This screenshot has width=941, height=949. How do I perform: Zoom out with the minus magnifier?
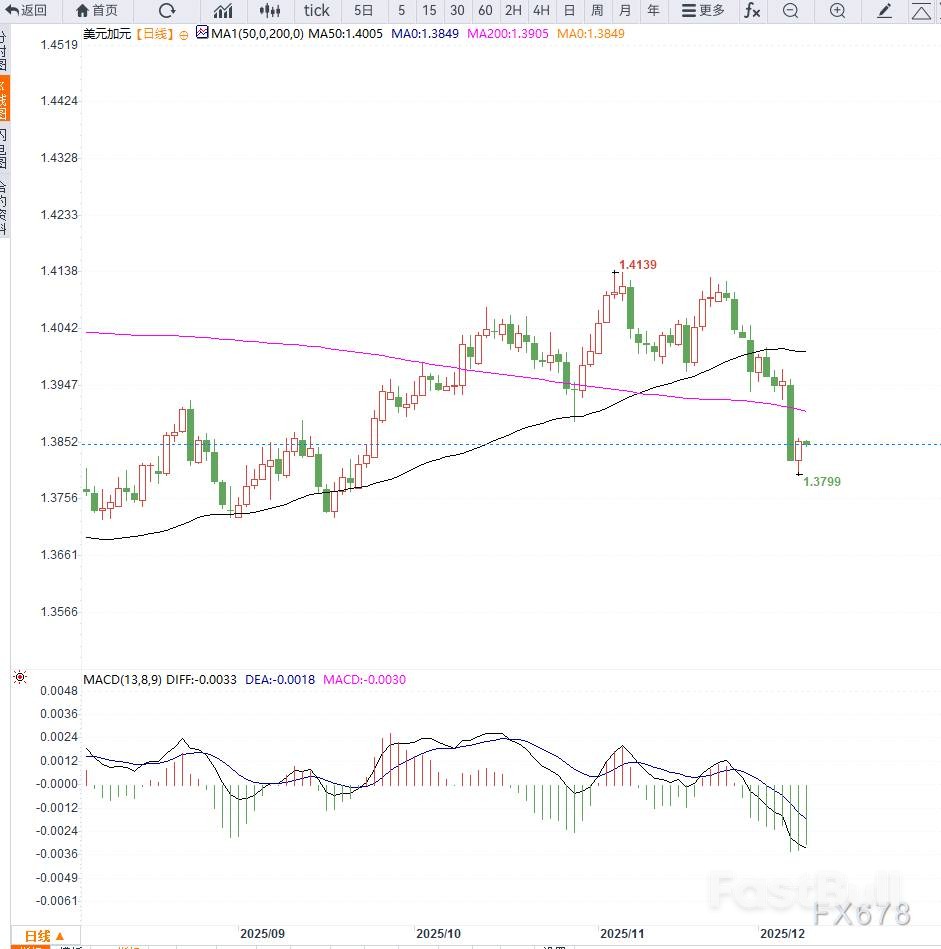tap(791, 11)
